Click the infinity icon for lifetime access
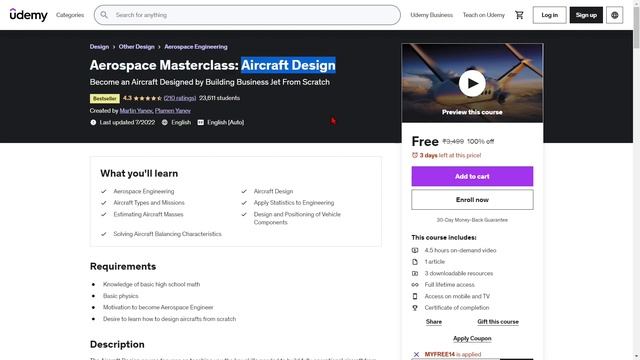This screenshot has width=640, height=360. (415, 284)
